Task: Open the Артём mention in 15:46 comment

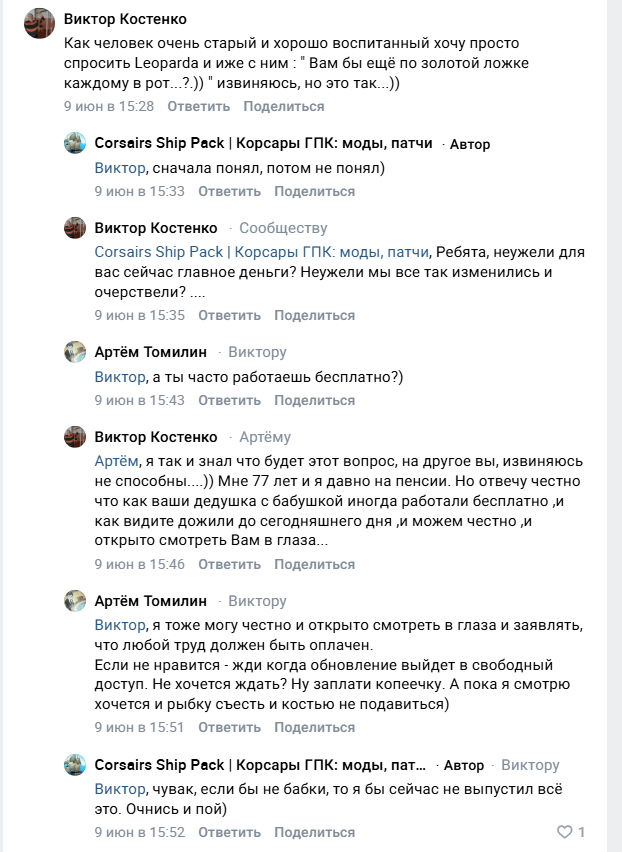Action: [116, 461]
